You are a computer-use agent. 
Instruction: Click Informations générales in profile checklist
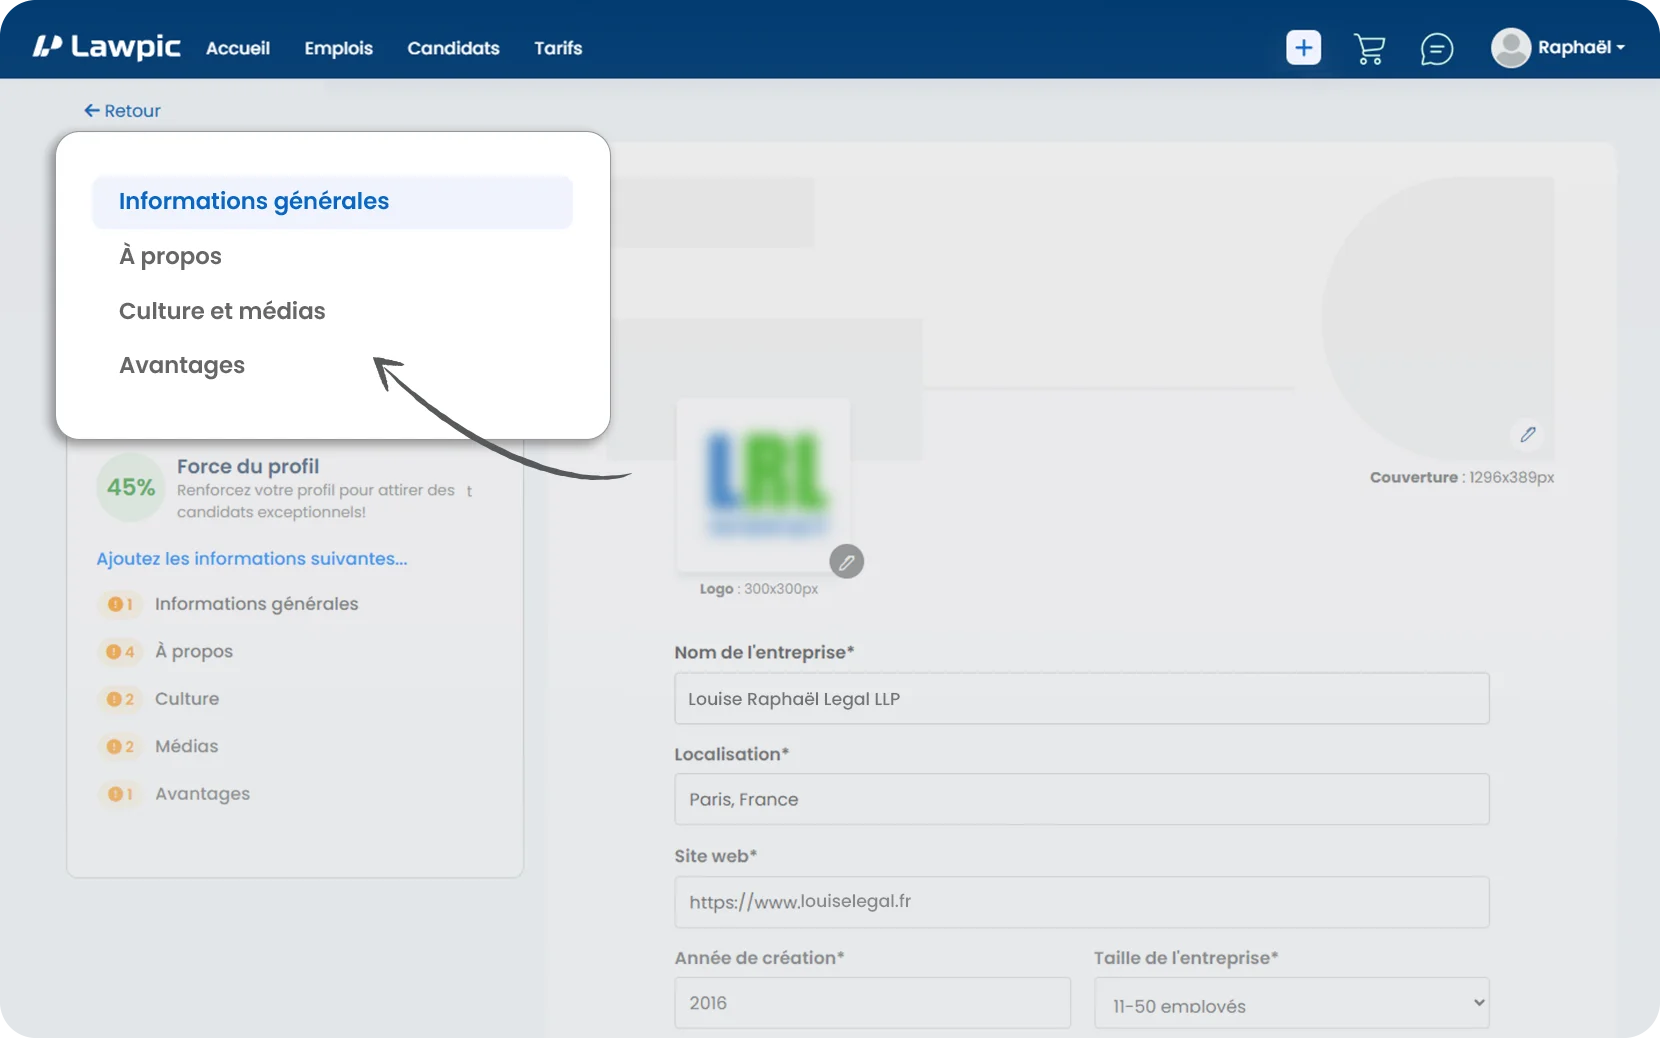coord(256,604)
